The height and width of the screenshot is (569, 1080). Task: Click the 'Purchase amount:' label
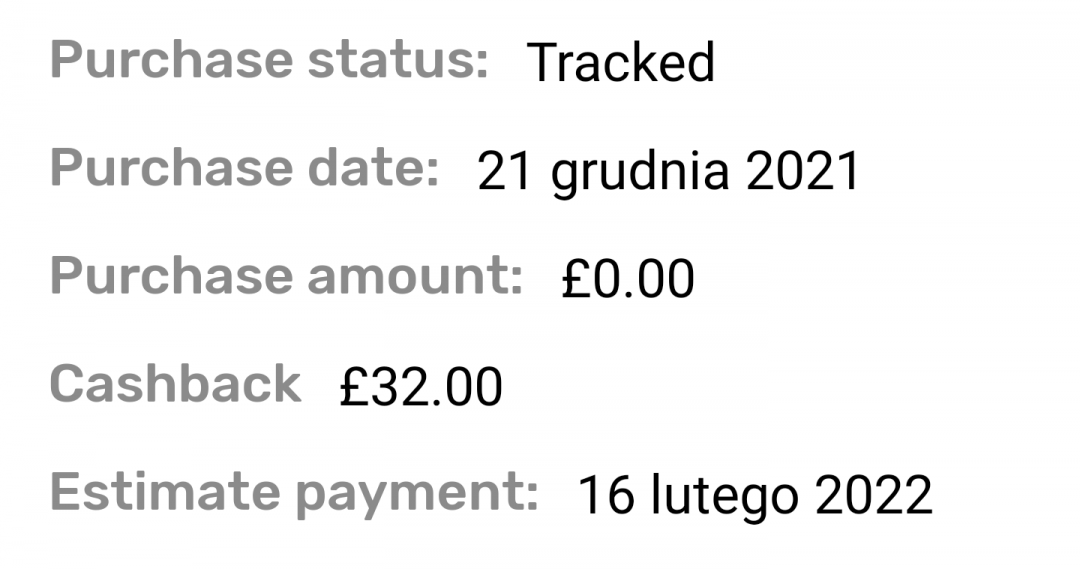(x=286, y=277)
